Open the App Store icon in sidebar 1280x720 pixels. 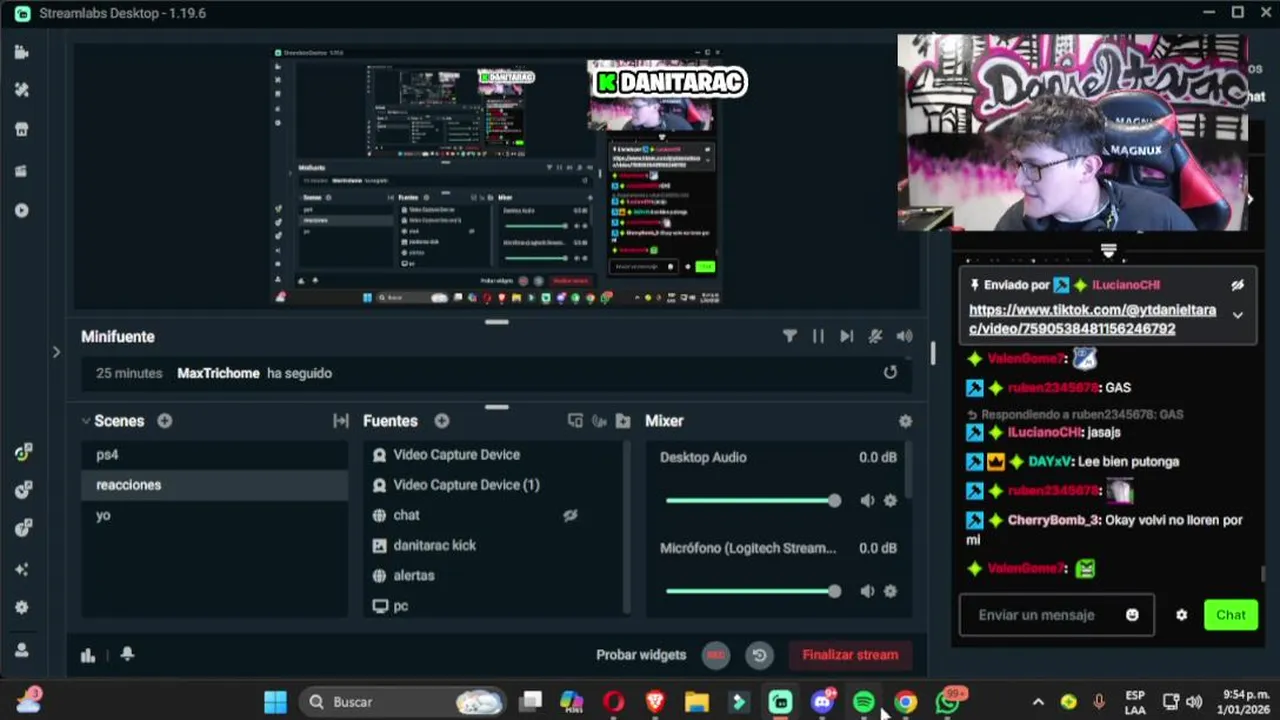(x=22, y=130)
